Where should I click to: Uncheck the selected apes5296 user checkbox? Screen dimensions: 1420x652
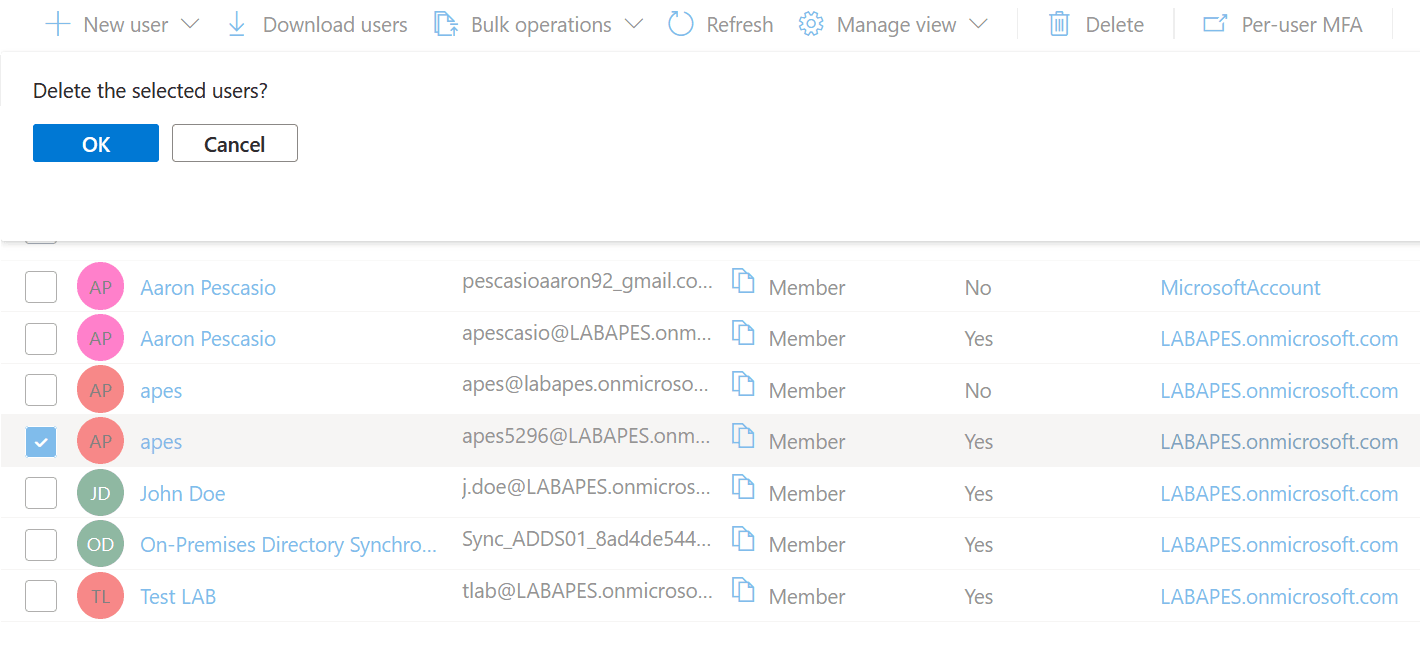(41, 441)
